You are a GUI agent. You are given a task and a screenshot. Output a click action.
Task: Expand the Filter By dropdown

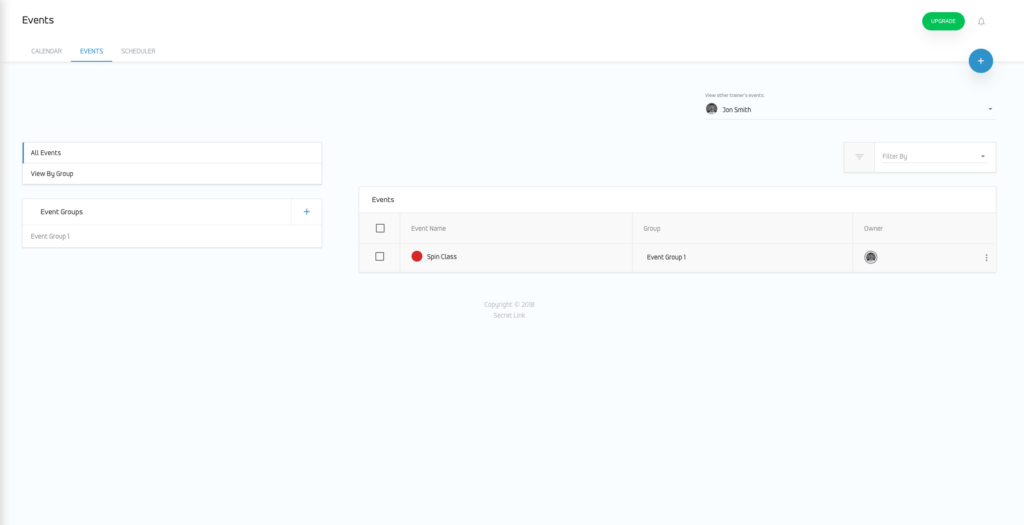[934, 157]
